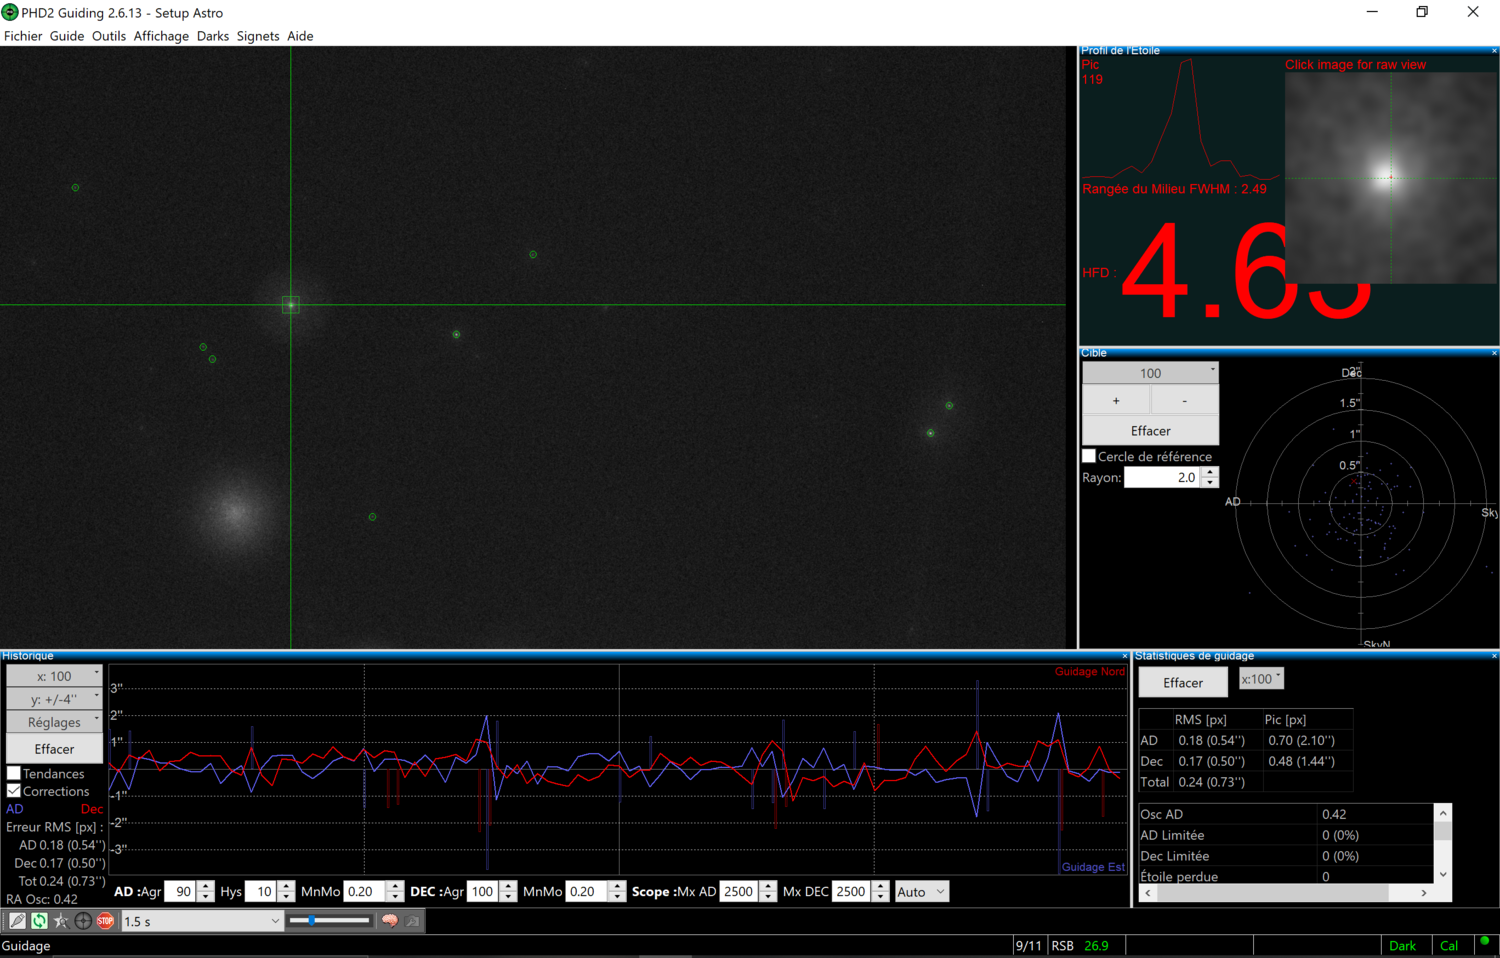1500x958 pixels.
Task: Open the Fichier menu
Action: (23, 36)
